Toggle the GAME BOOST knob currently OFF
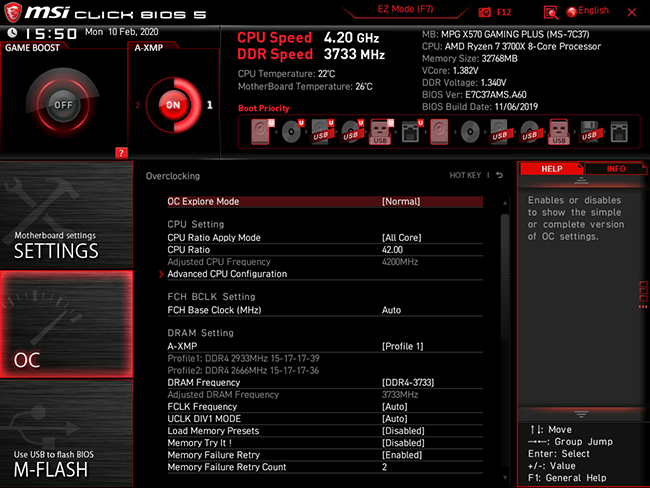 point(63,104)
